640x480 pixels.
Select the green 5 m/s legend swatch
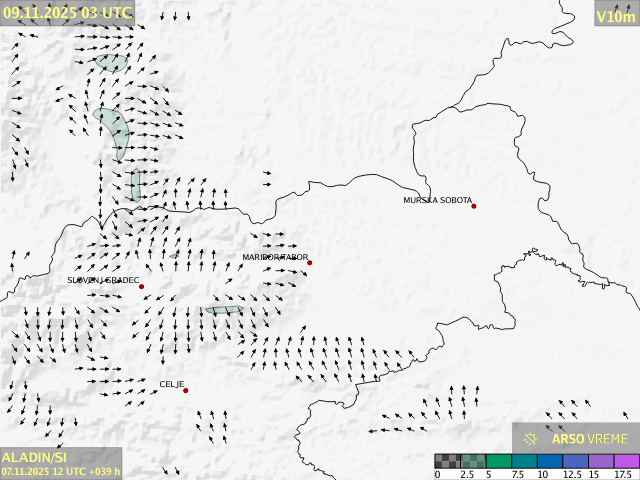click(499, 461)
